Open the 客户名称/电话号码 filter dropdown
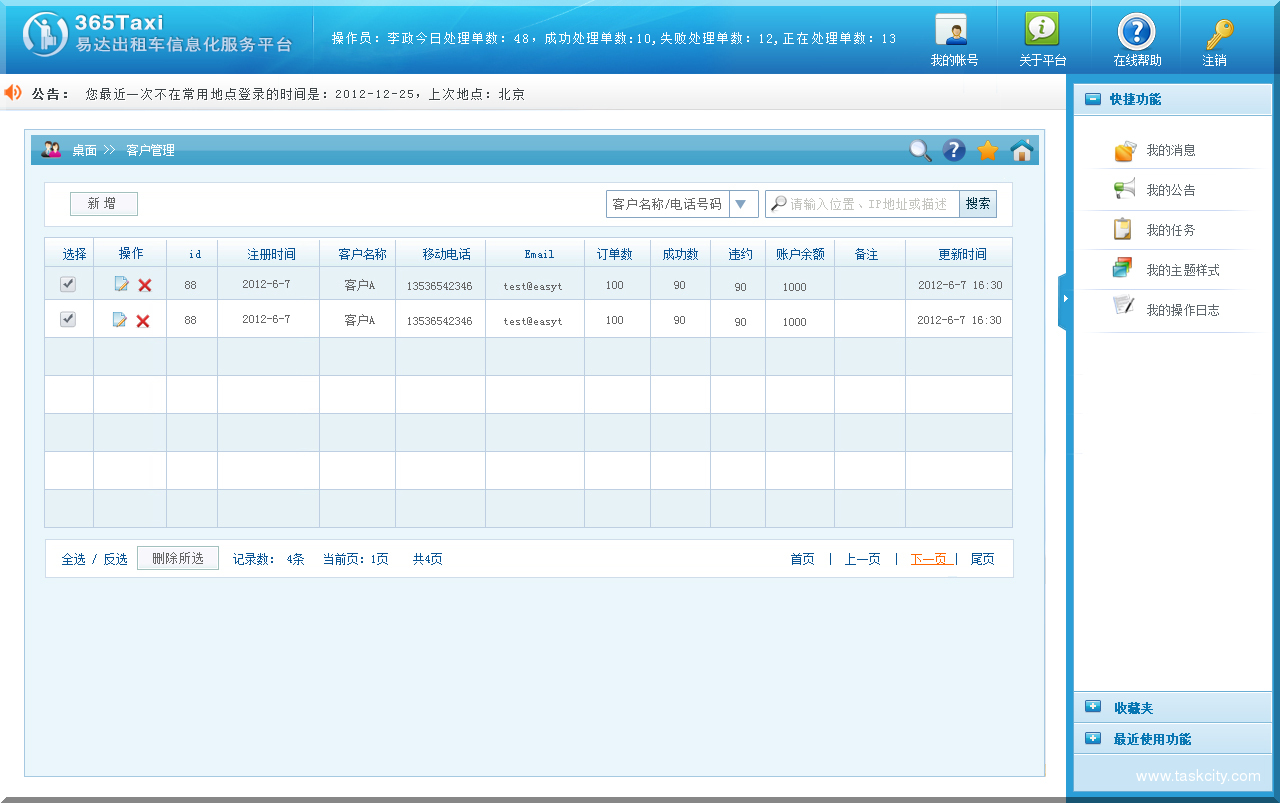This screenshot has width=1280, height=803. pyautogui.click(x=682, y=204)
